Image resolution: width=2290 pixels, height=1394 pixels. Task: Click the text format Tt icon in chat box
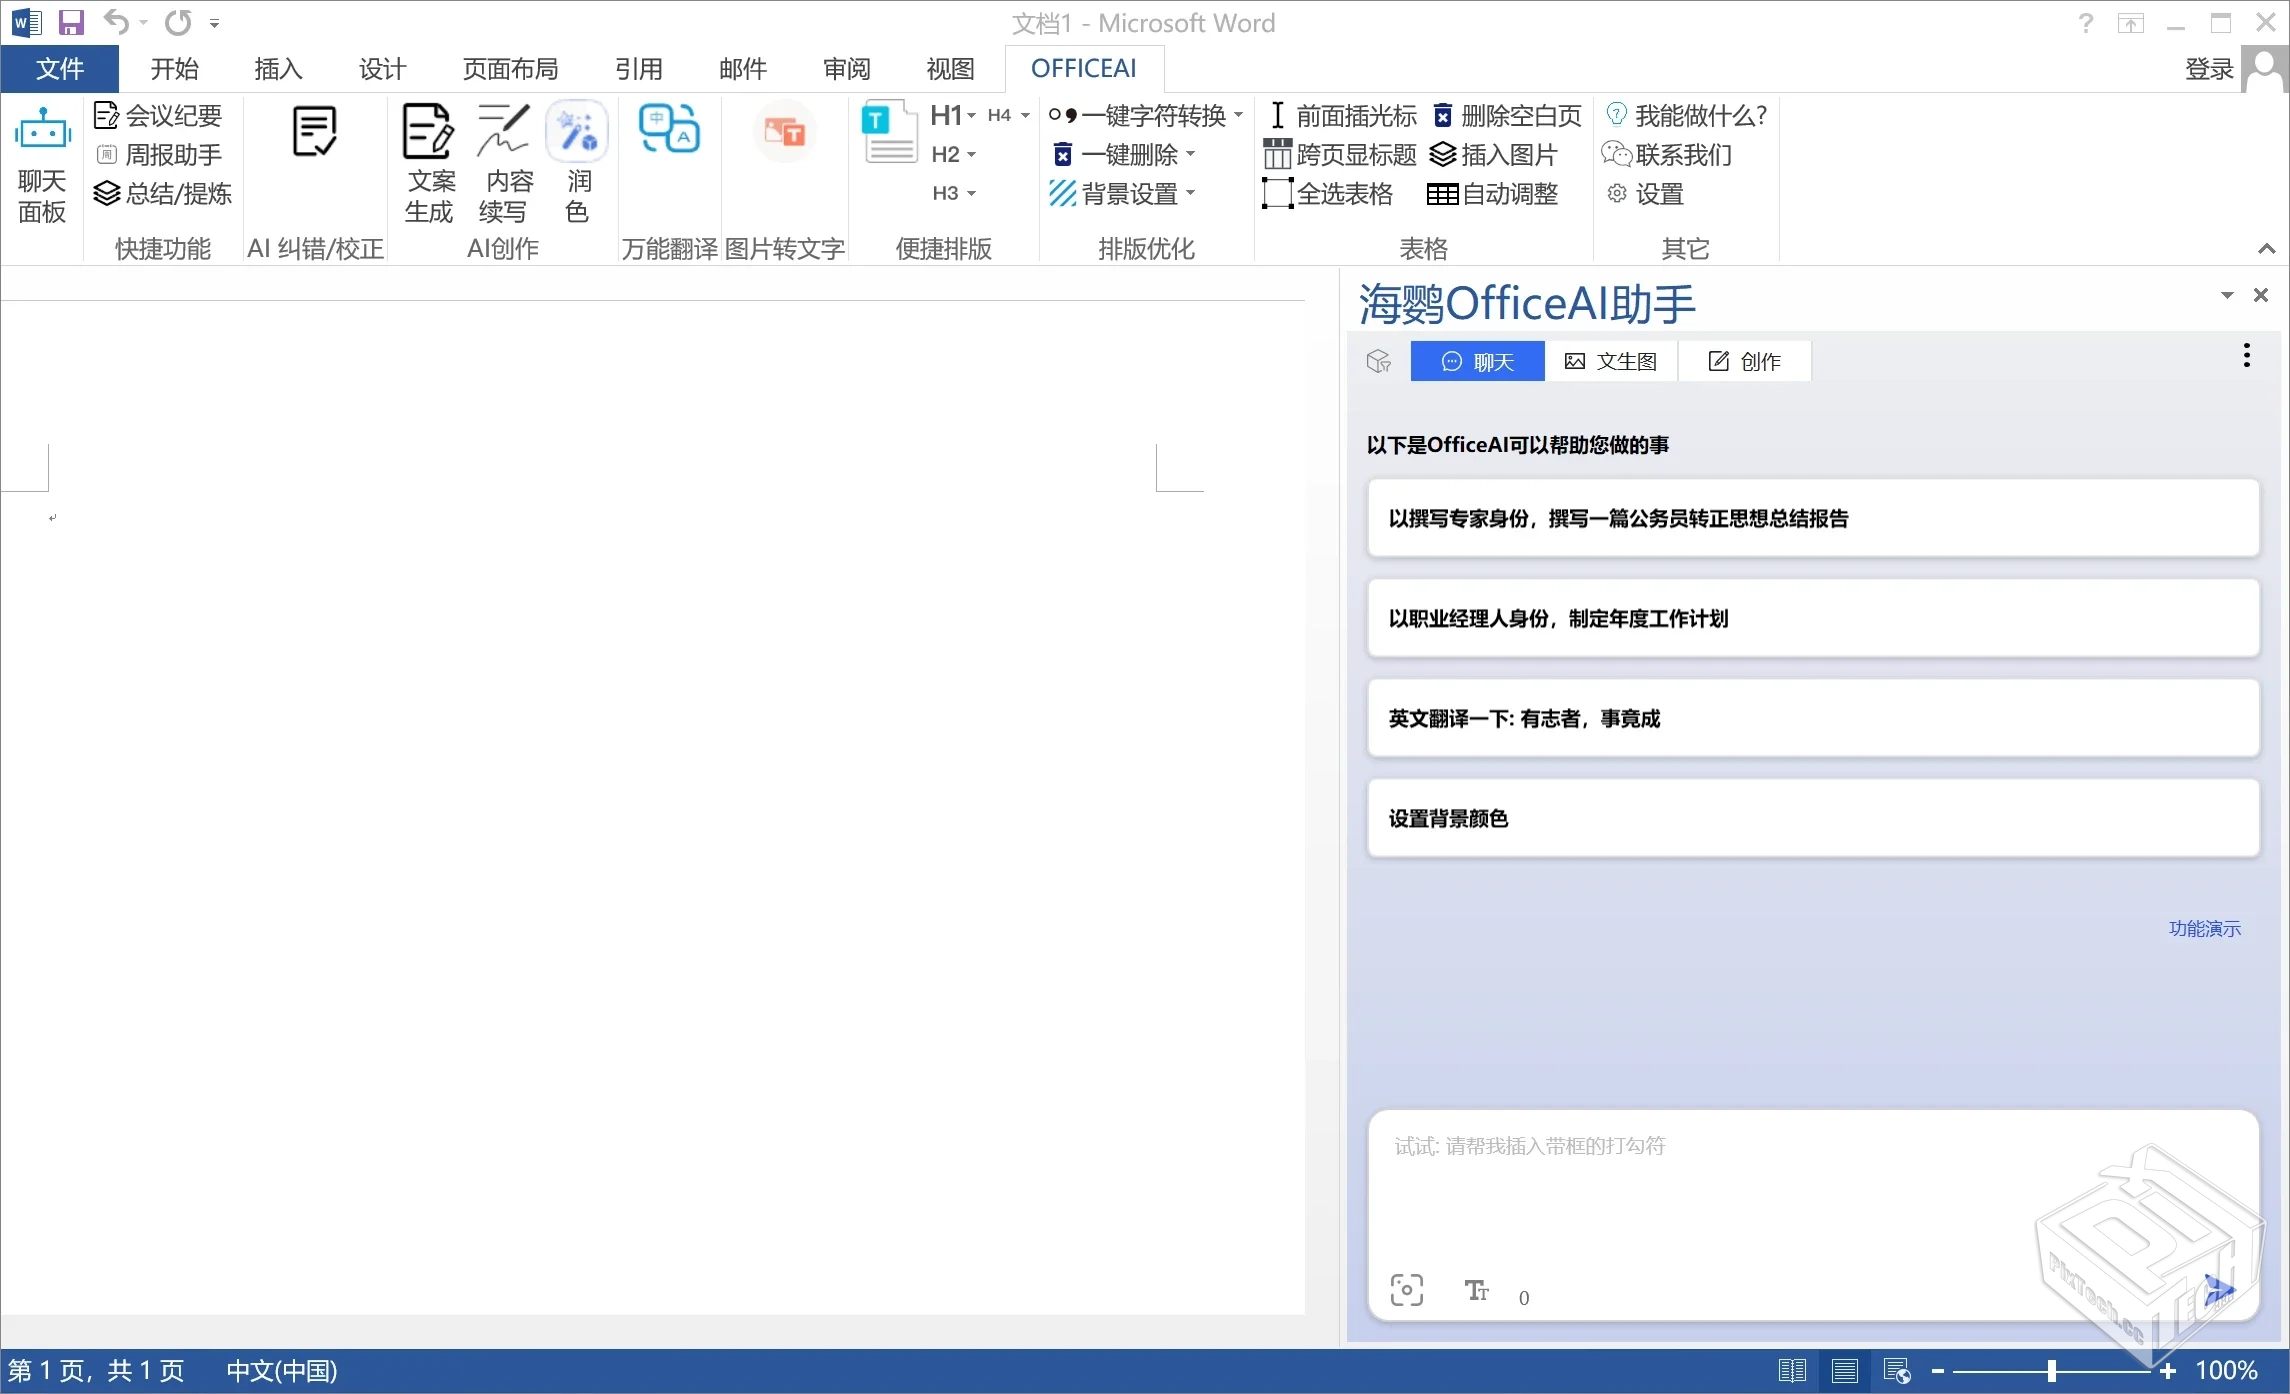1476,1291
